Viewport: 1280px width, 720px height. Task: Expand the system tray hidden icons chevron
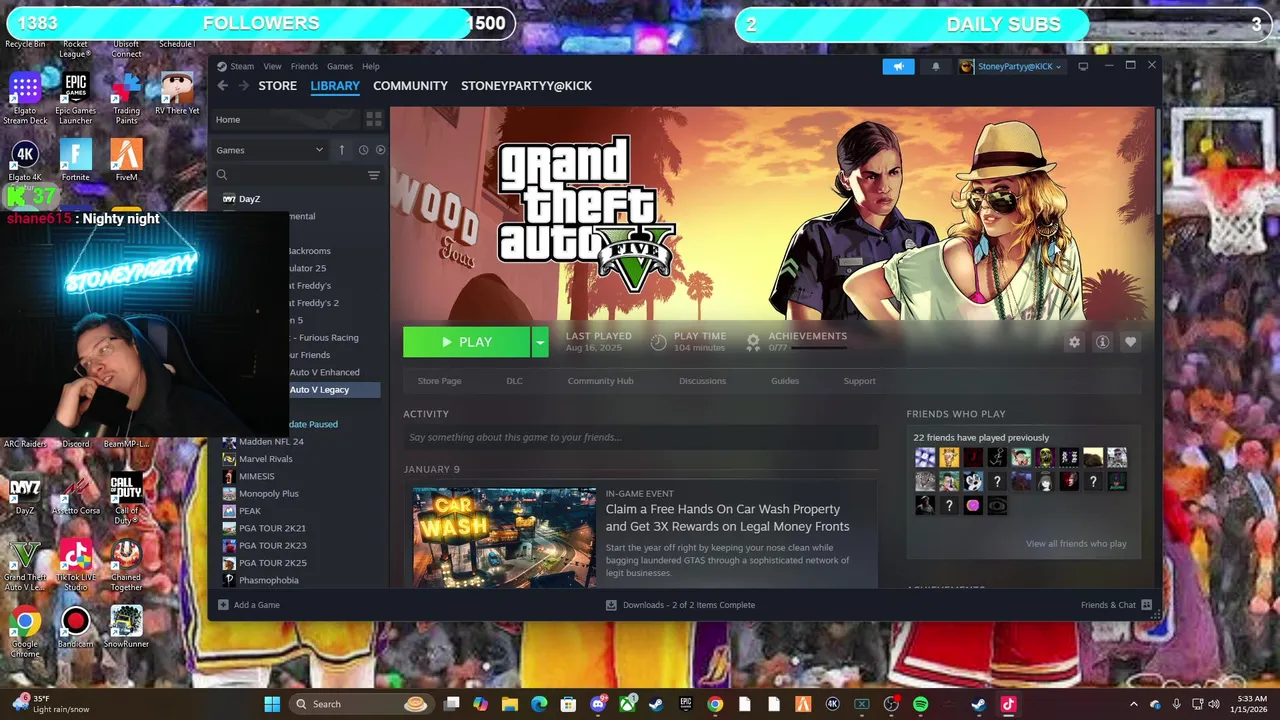click(x=1133, y=704)
